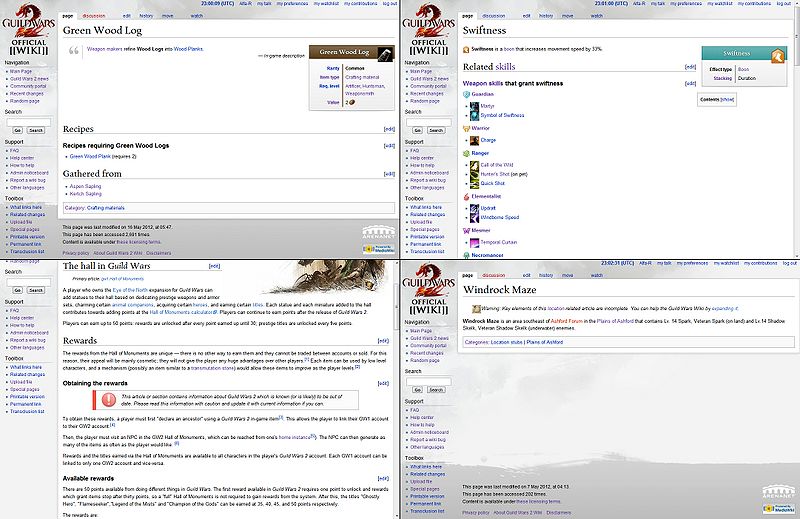Click the search input on the Swiftness page

tap(429, 122)
